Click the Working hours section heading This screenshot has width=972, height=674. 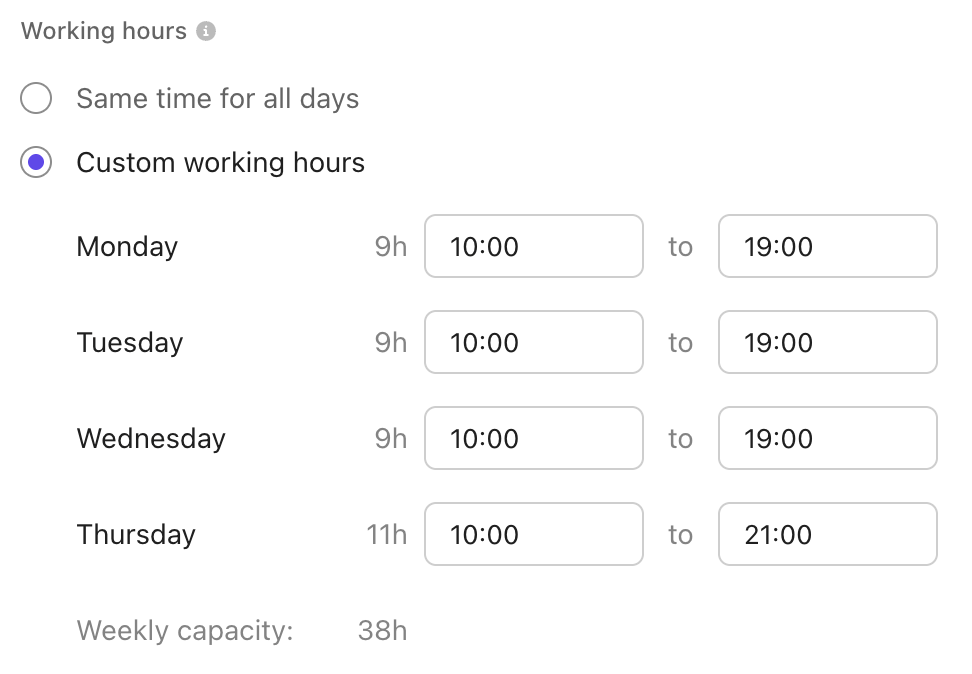point(104,31)
